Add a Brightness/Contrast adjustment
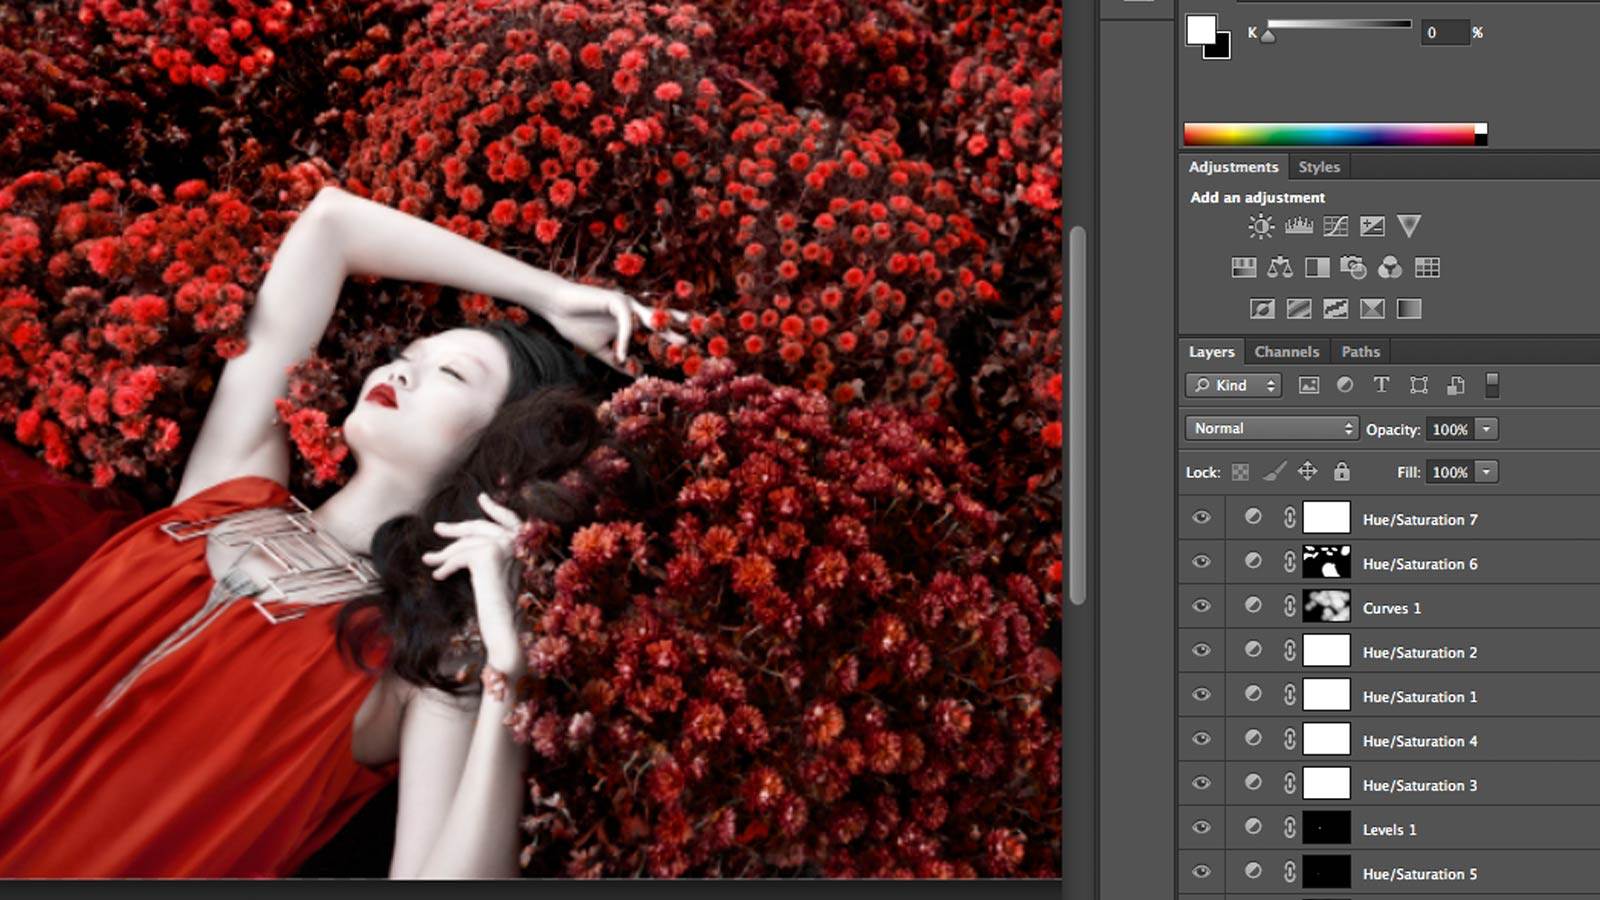The image size is (1600, 900). click(1261, 227)
